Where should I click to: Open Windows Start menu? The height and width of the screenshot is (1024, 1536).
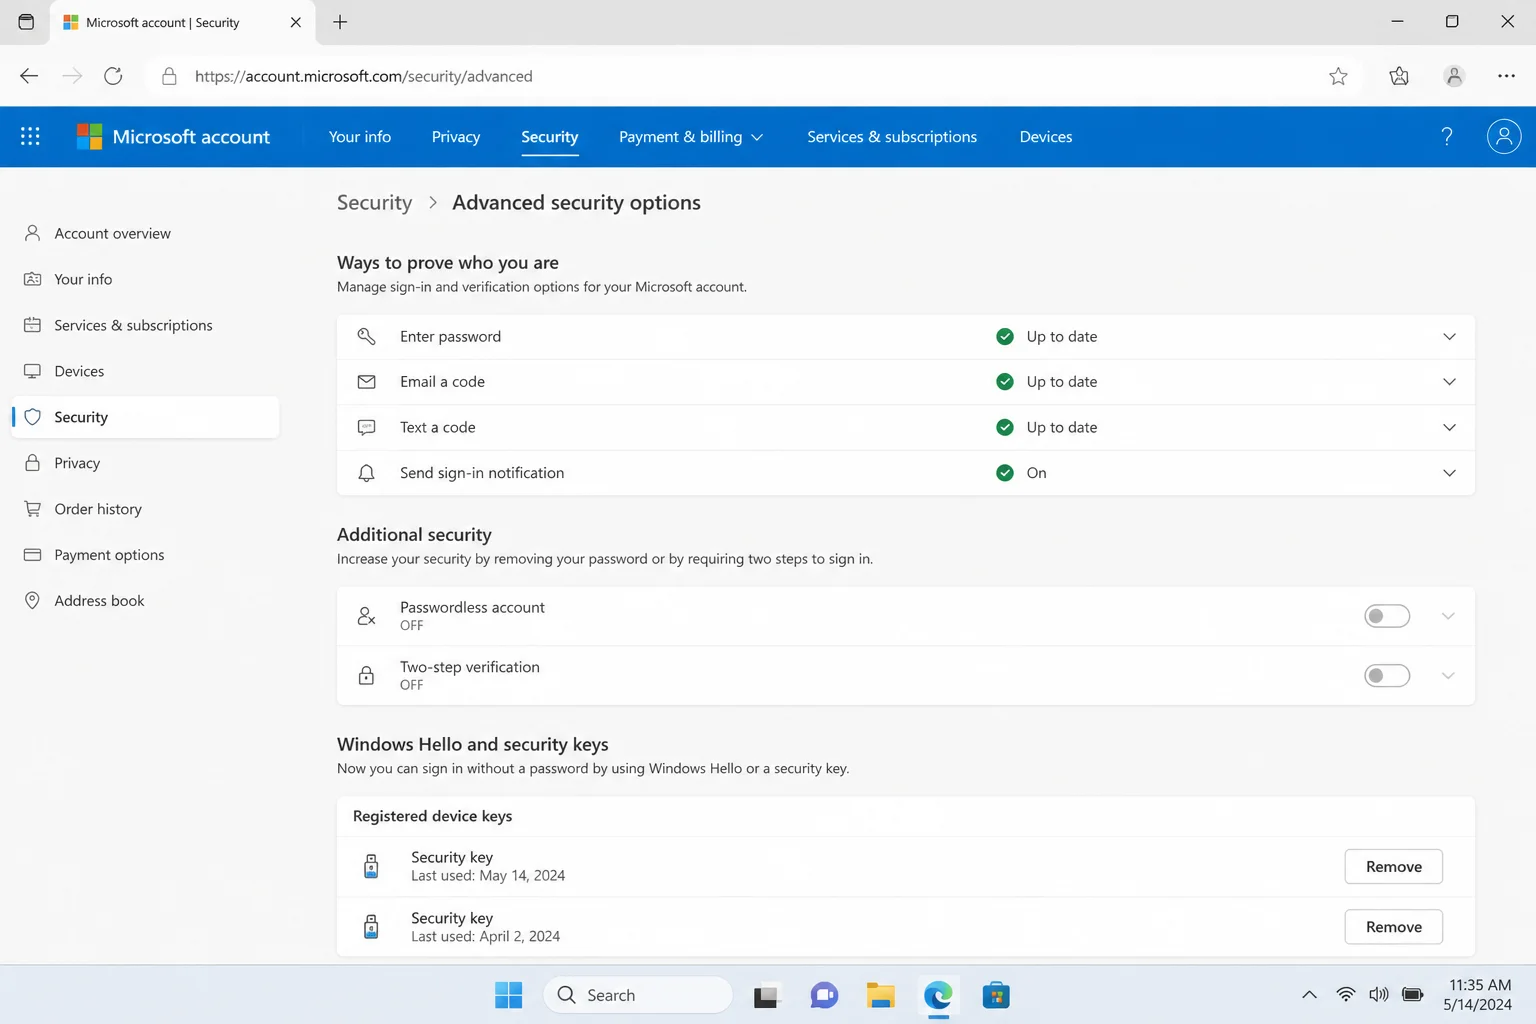click(x=508, y=995)
